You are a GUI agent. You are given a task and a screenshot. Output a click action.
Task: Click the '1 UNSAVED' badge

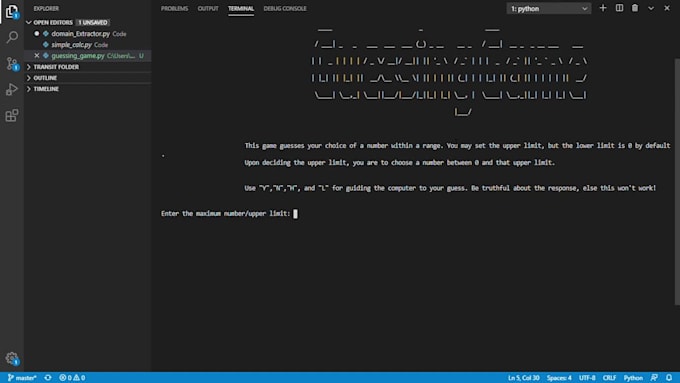(93, 22)
